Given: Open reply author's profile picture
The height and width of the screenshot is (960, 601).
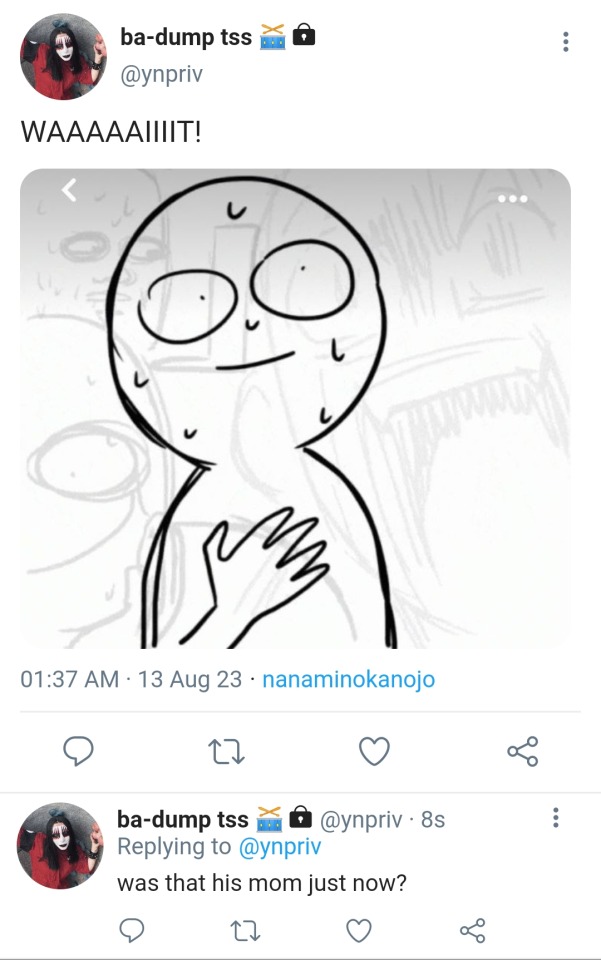Looking at the screenshot, I should (60, 846).
